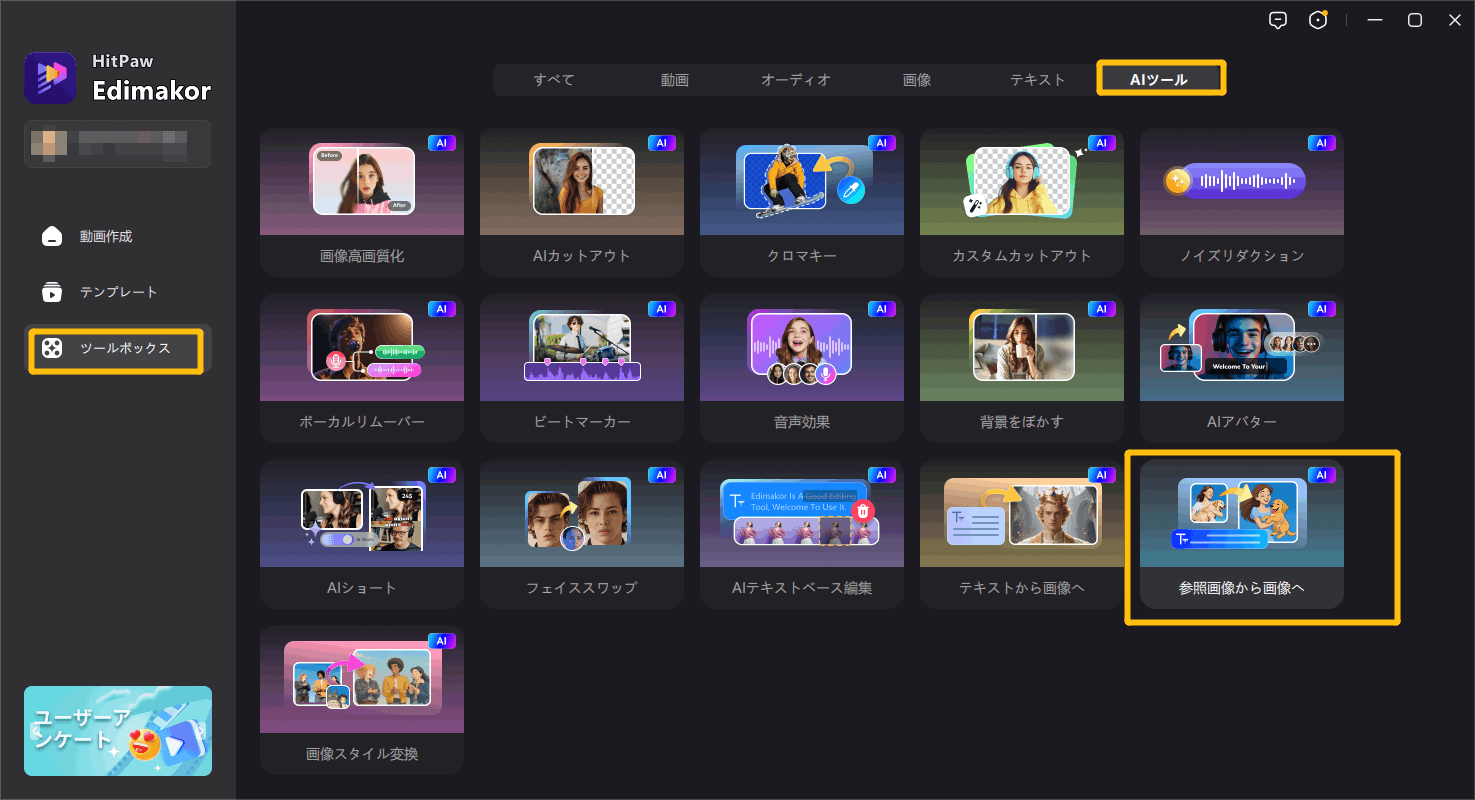
Task: Click the HitPaw Edimakor logo
Action: (50, 78)
